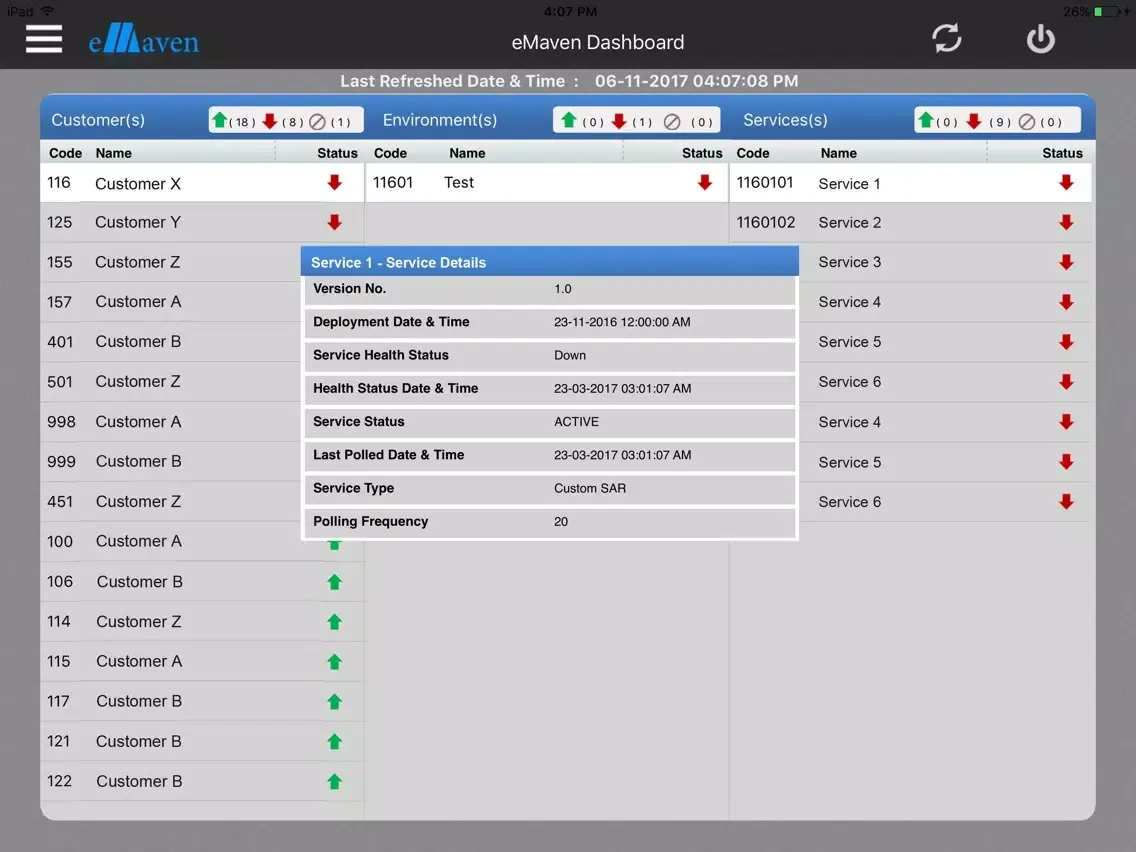
Task: Click the Services(s) panel header
Action: (785, 120)
